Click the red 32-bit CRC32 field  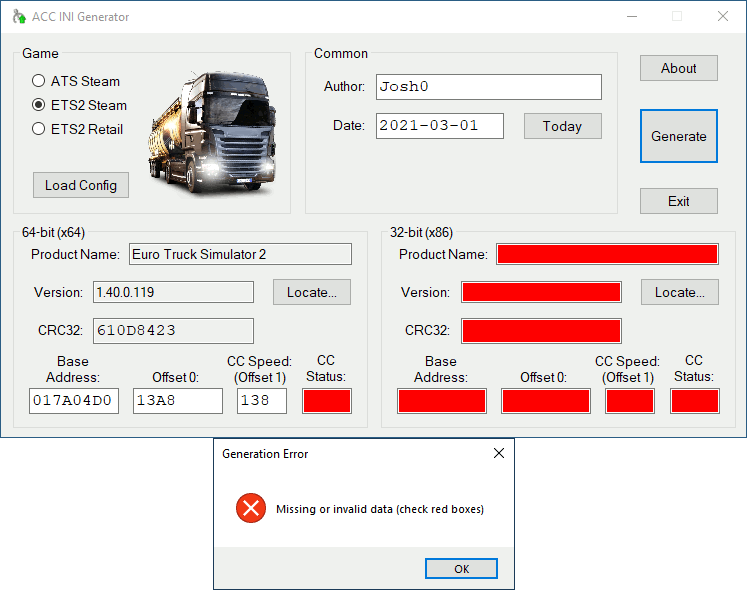(x=542, y=331)
